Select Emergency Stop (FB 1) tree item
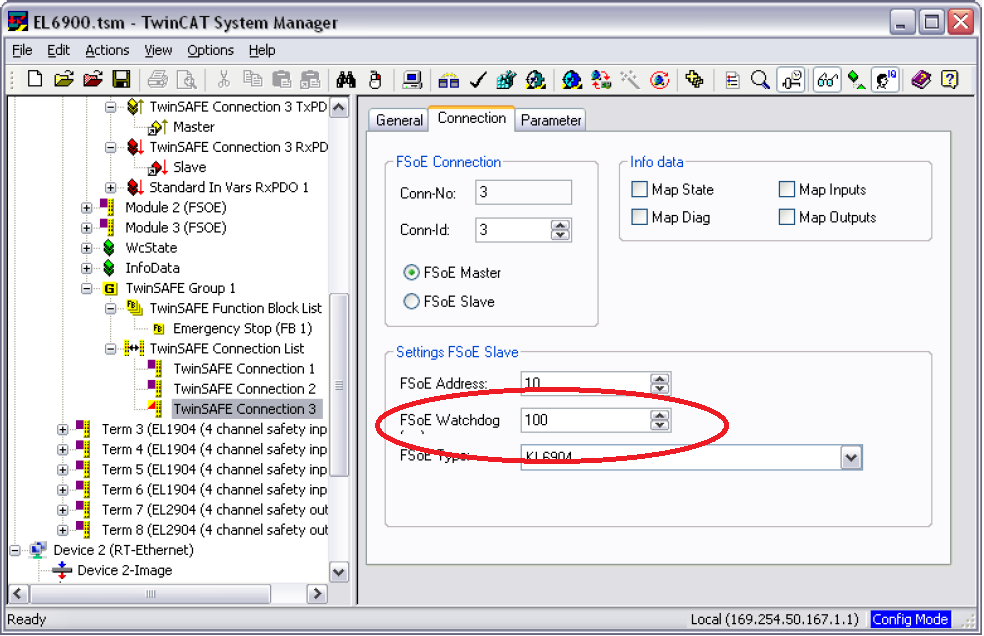 242,328
